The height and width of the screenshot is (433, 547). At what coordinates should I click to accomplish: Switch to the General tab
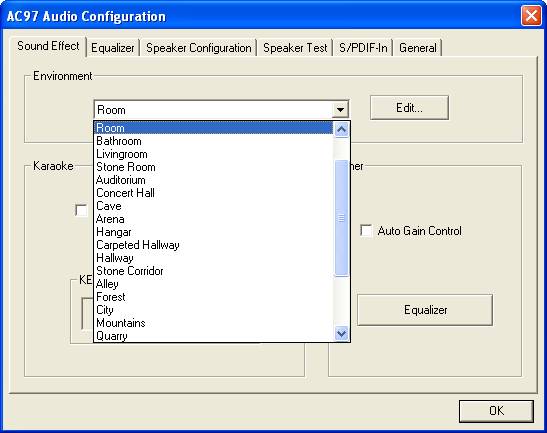pos(418,48)
